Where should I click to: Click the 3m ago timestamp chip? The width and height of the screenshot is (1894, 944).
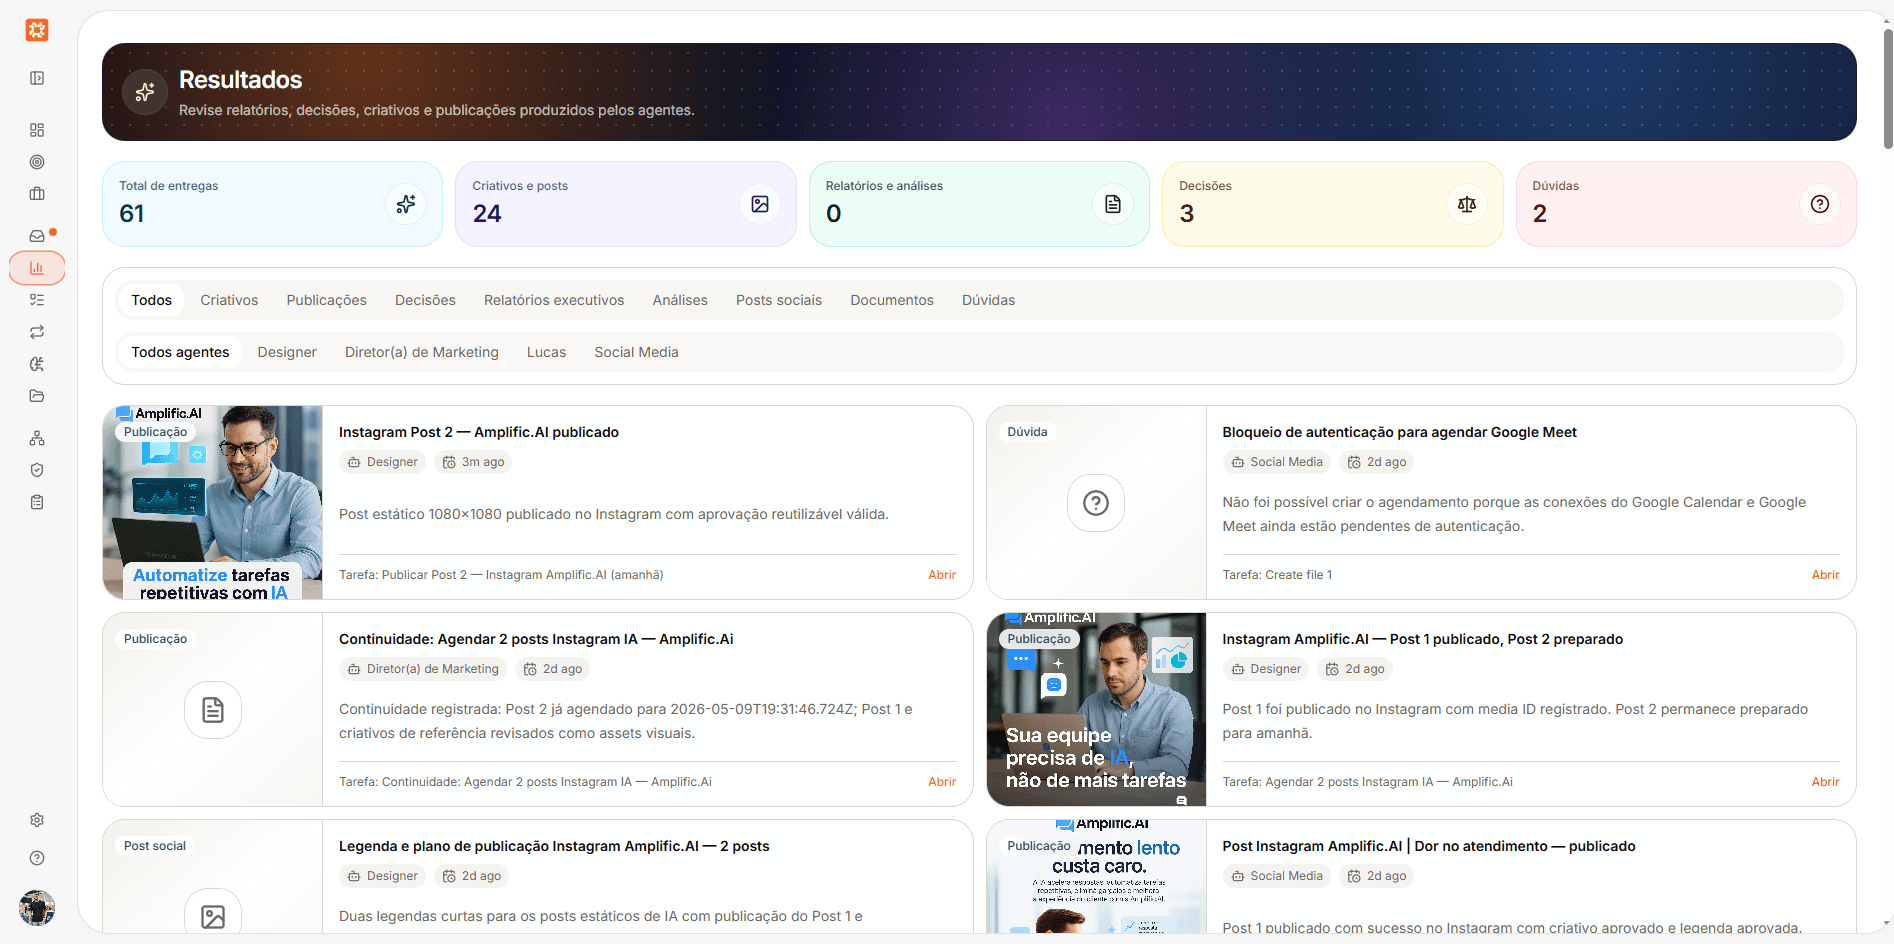[x=473, y=462]
